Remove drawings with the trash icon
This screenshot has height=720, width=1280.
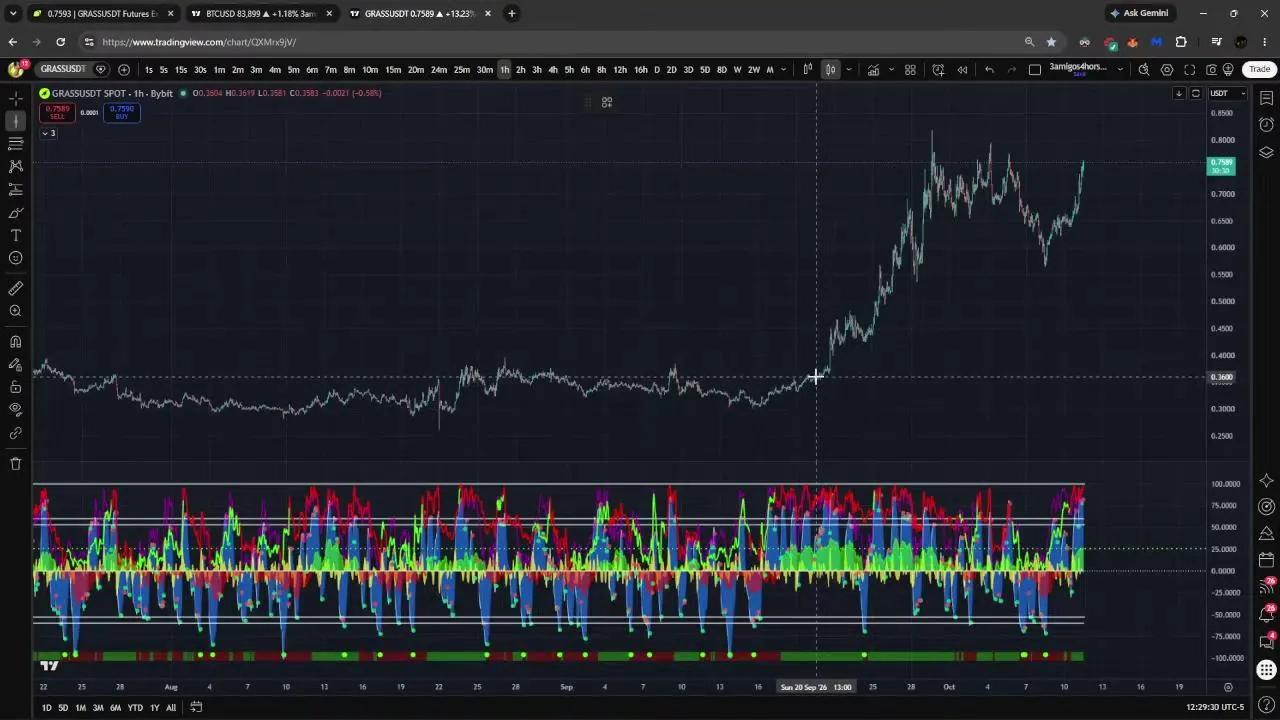point(15,463)
